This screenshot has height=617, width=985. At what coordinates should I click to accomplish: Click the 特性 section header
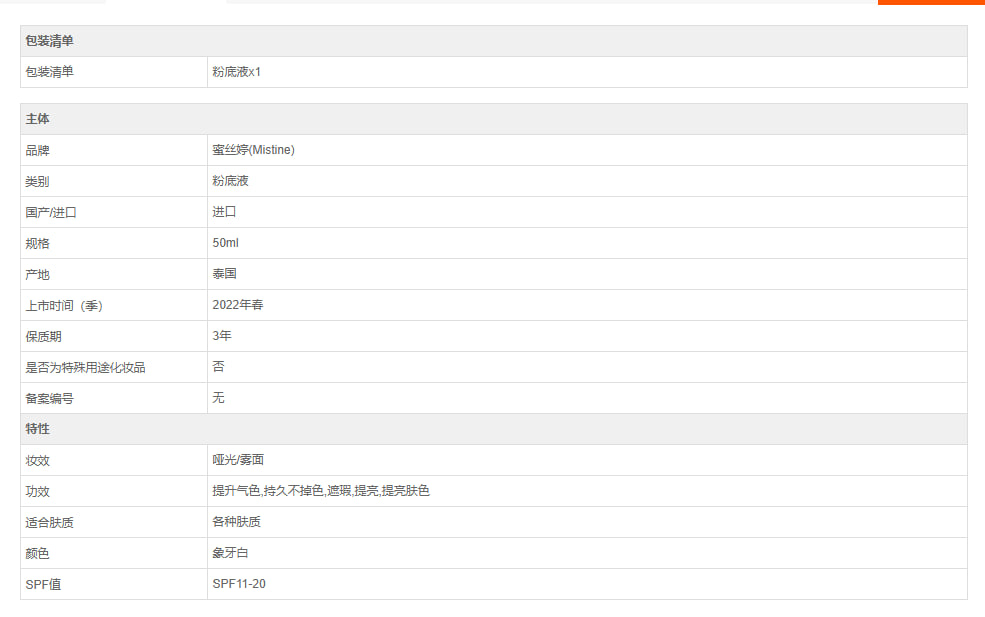pos(37,429)
